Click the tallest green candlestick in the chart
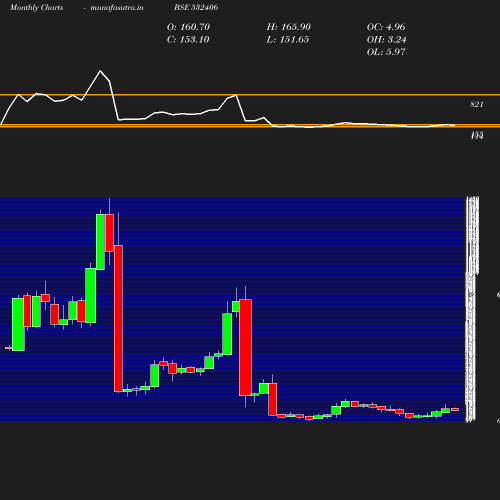 100,242
